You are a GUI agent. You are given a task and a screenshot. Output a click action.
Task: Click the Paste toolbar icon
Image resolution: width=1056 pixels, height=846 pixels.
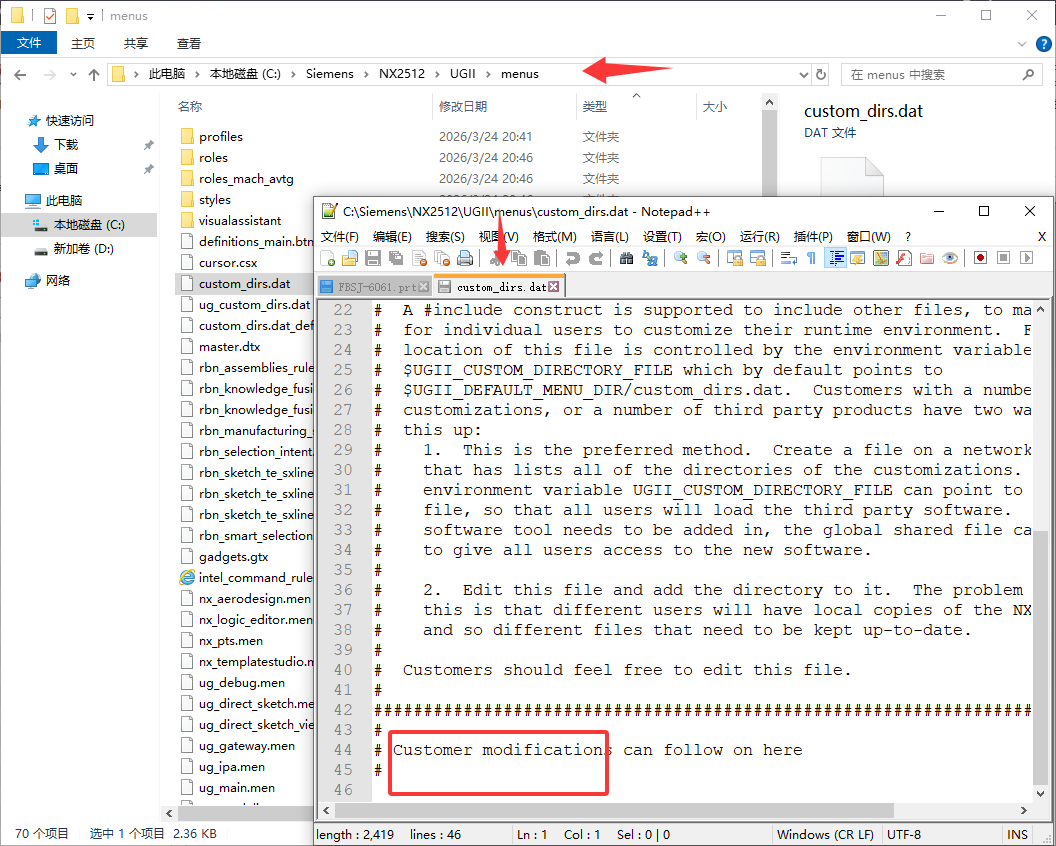click(x=541, y=258)
